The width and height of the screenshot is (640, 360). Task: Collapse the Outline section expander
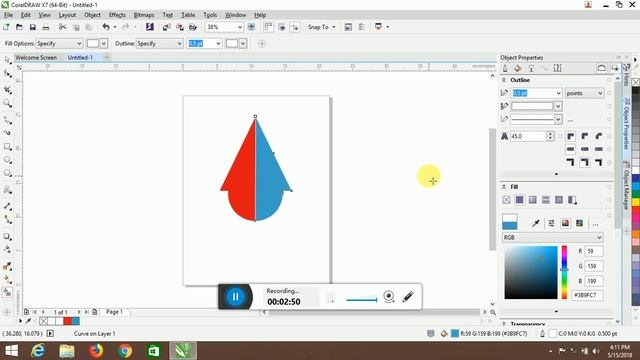(x=504, y=80)
